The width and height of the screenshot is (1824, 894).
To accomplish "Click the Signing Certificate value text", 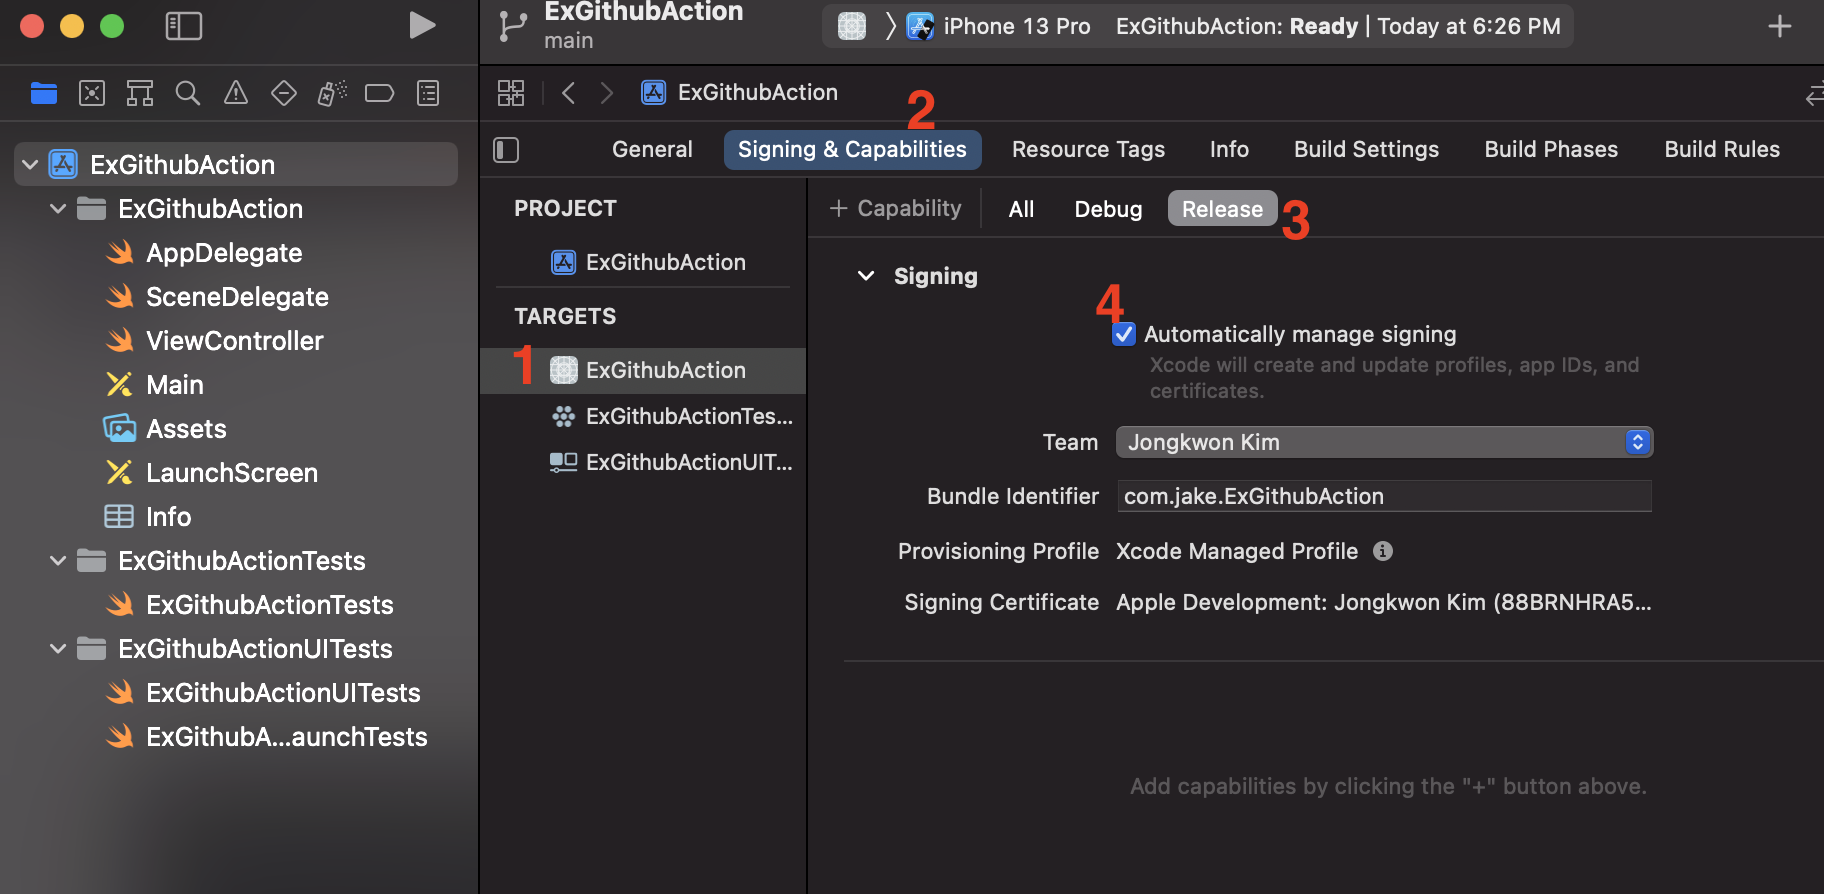I will [x=1384, y=602].
